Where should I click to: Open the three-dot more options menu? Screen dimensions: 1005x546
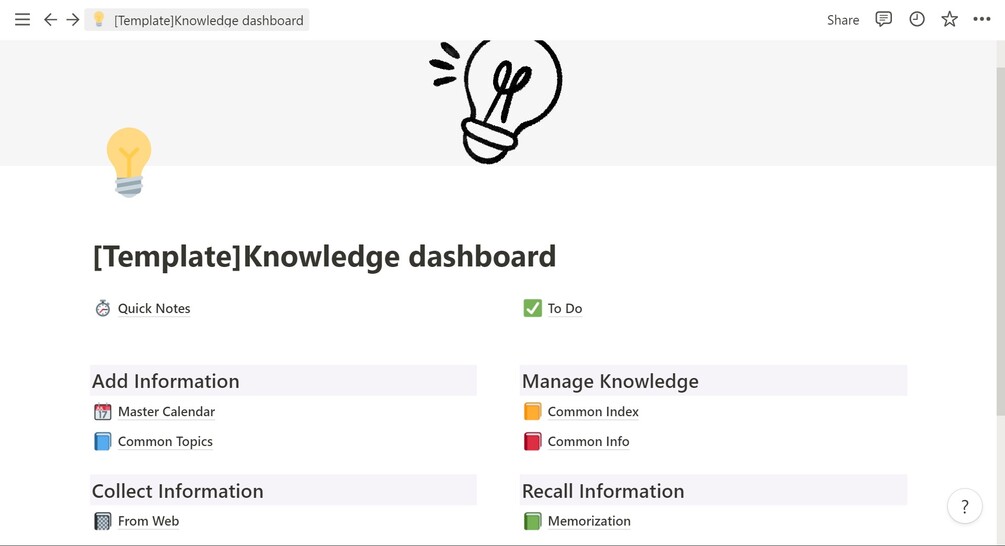click(x=981, y=20)
